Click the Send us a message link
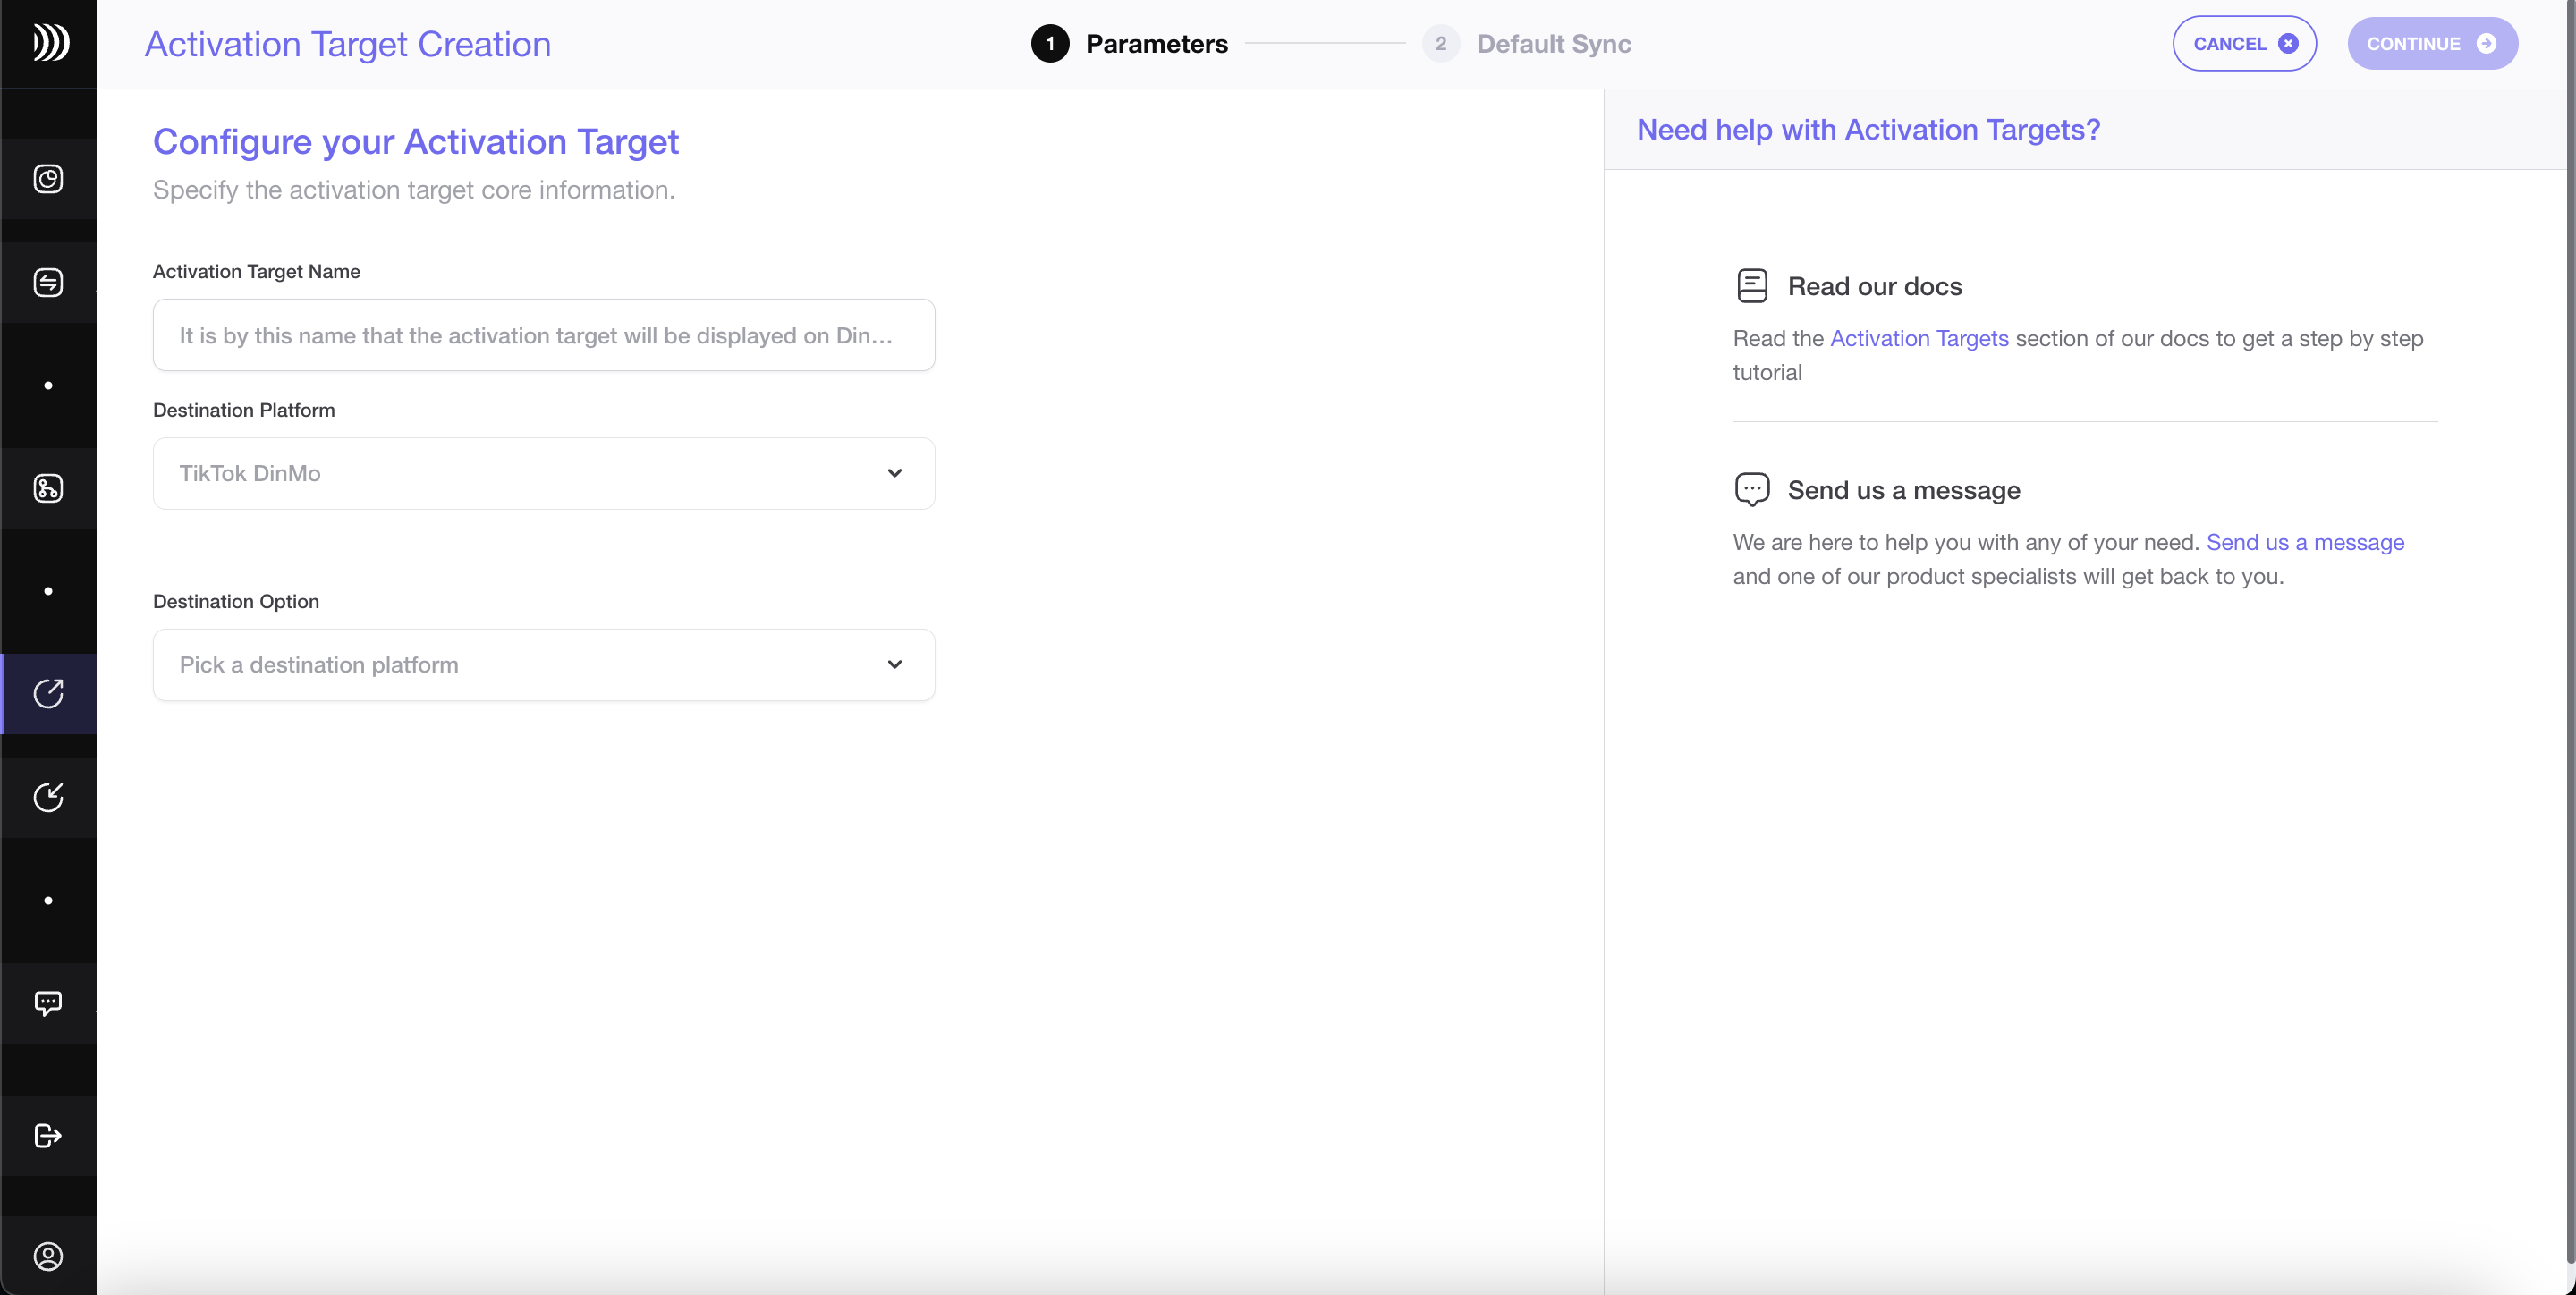 click(2305, 542)
